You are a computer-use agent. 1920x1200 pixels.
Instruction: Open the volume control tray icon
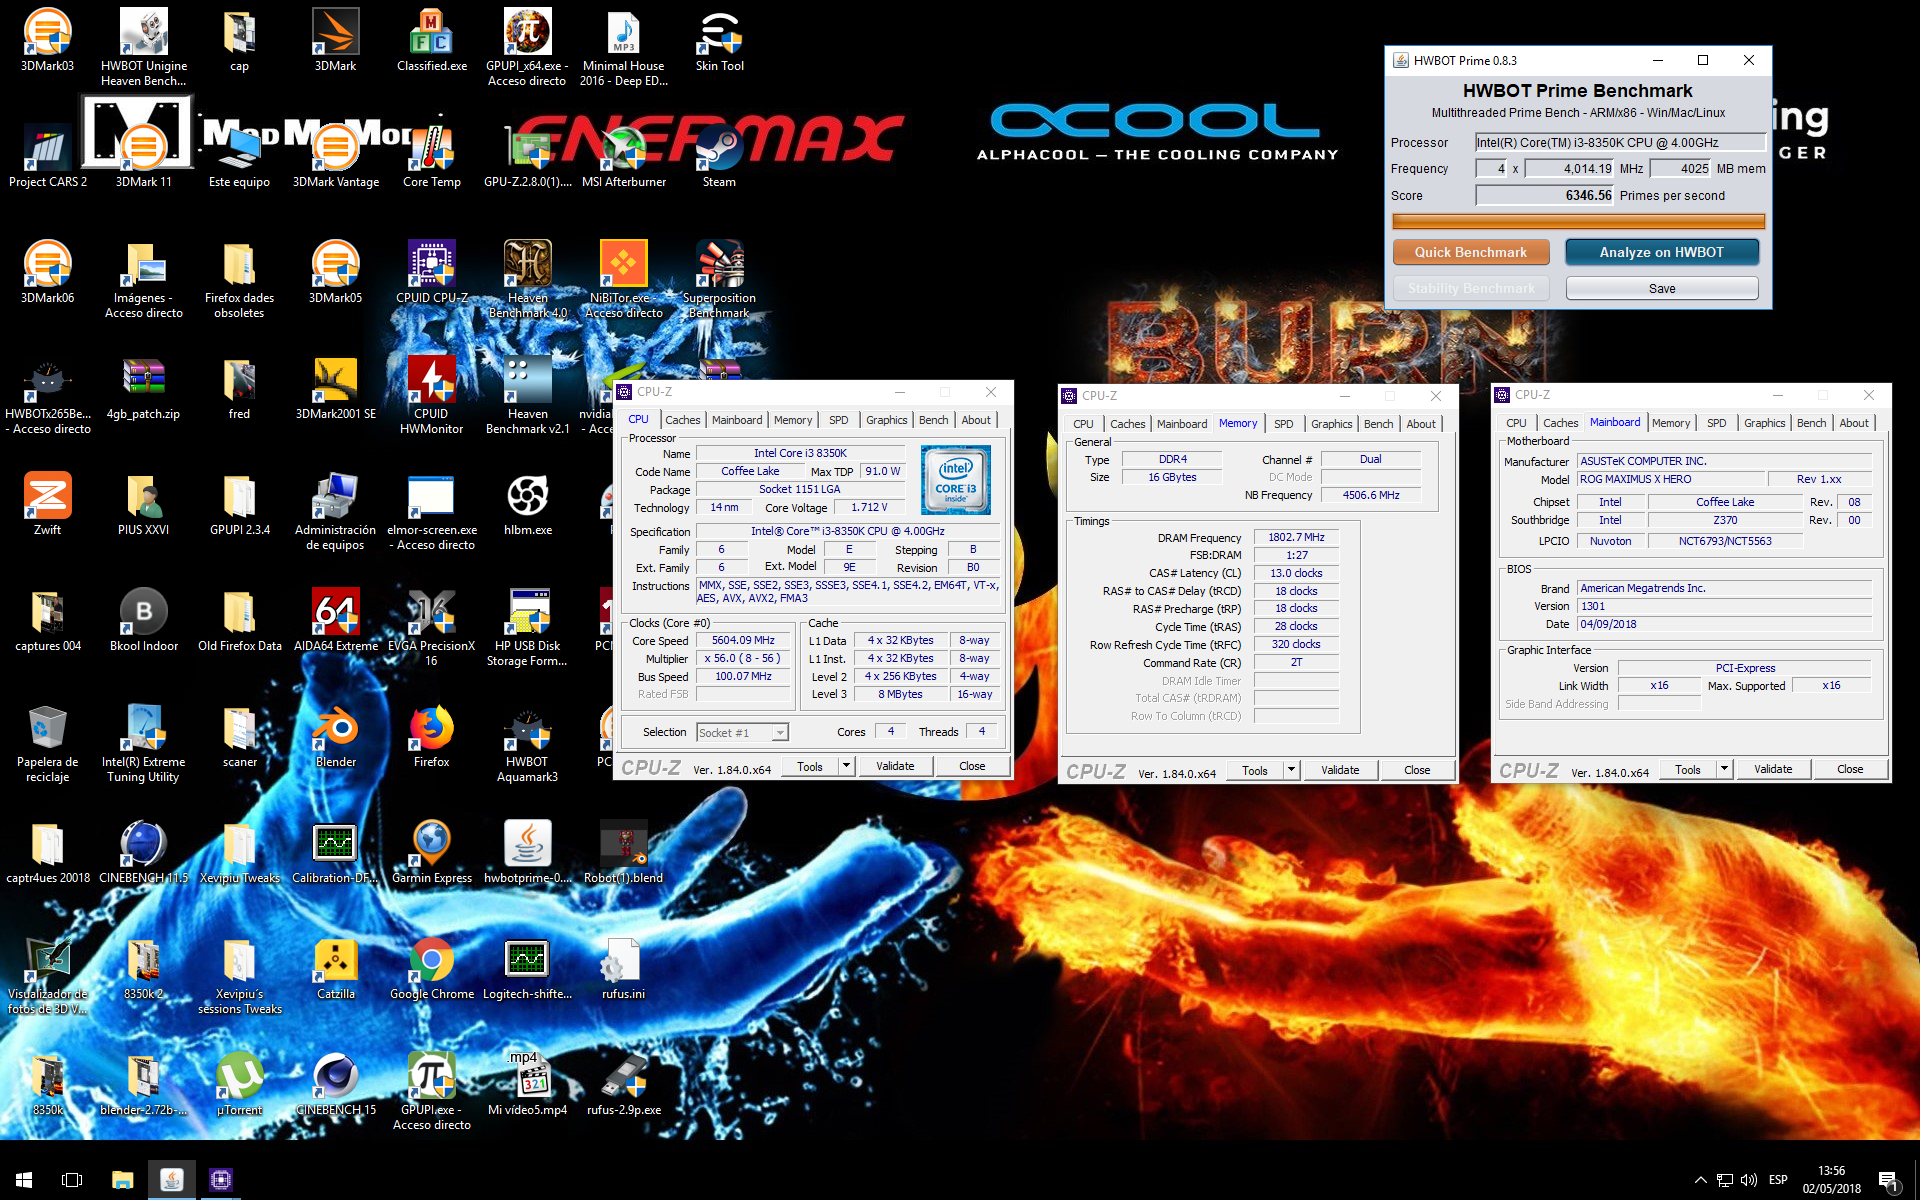[1749, 1180]
